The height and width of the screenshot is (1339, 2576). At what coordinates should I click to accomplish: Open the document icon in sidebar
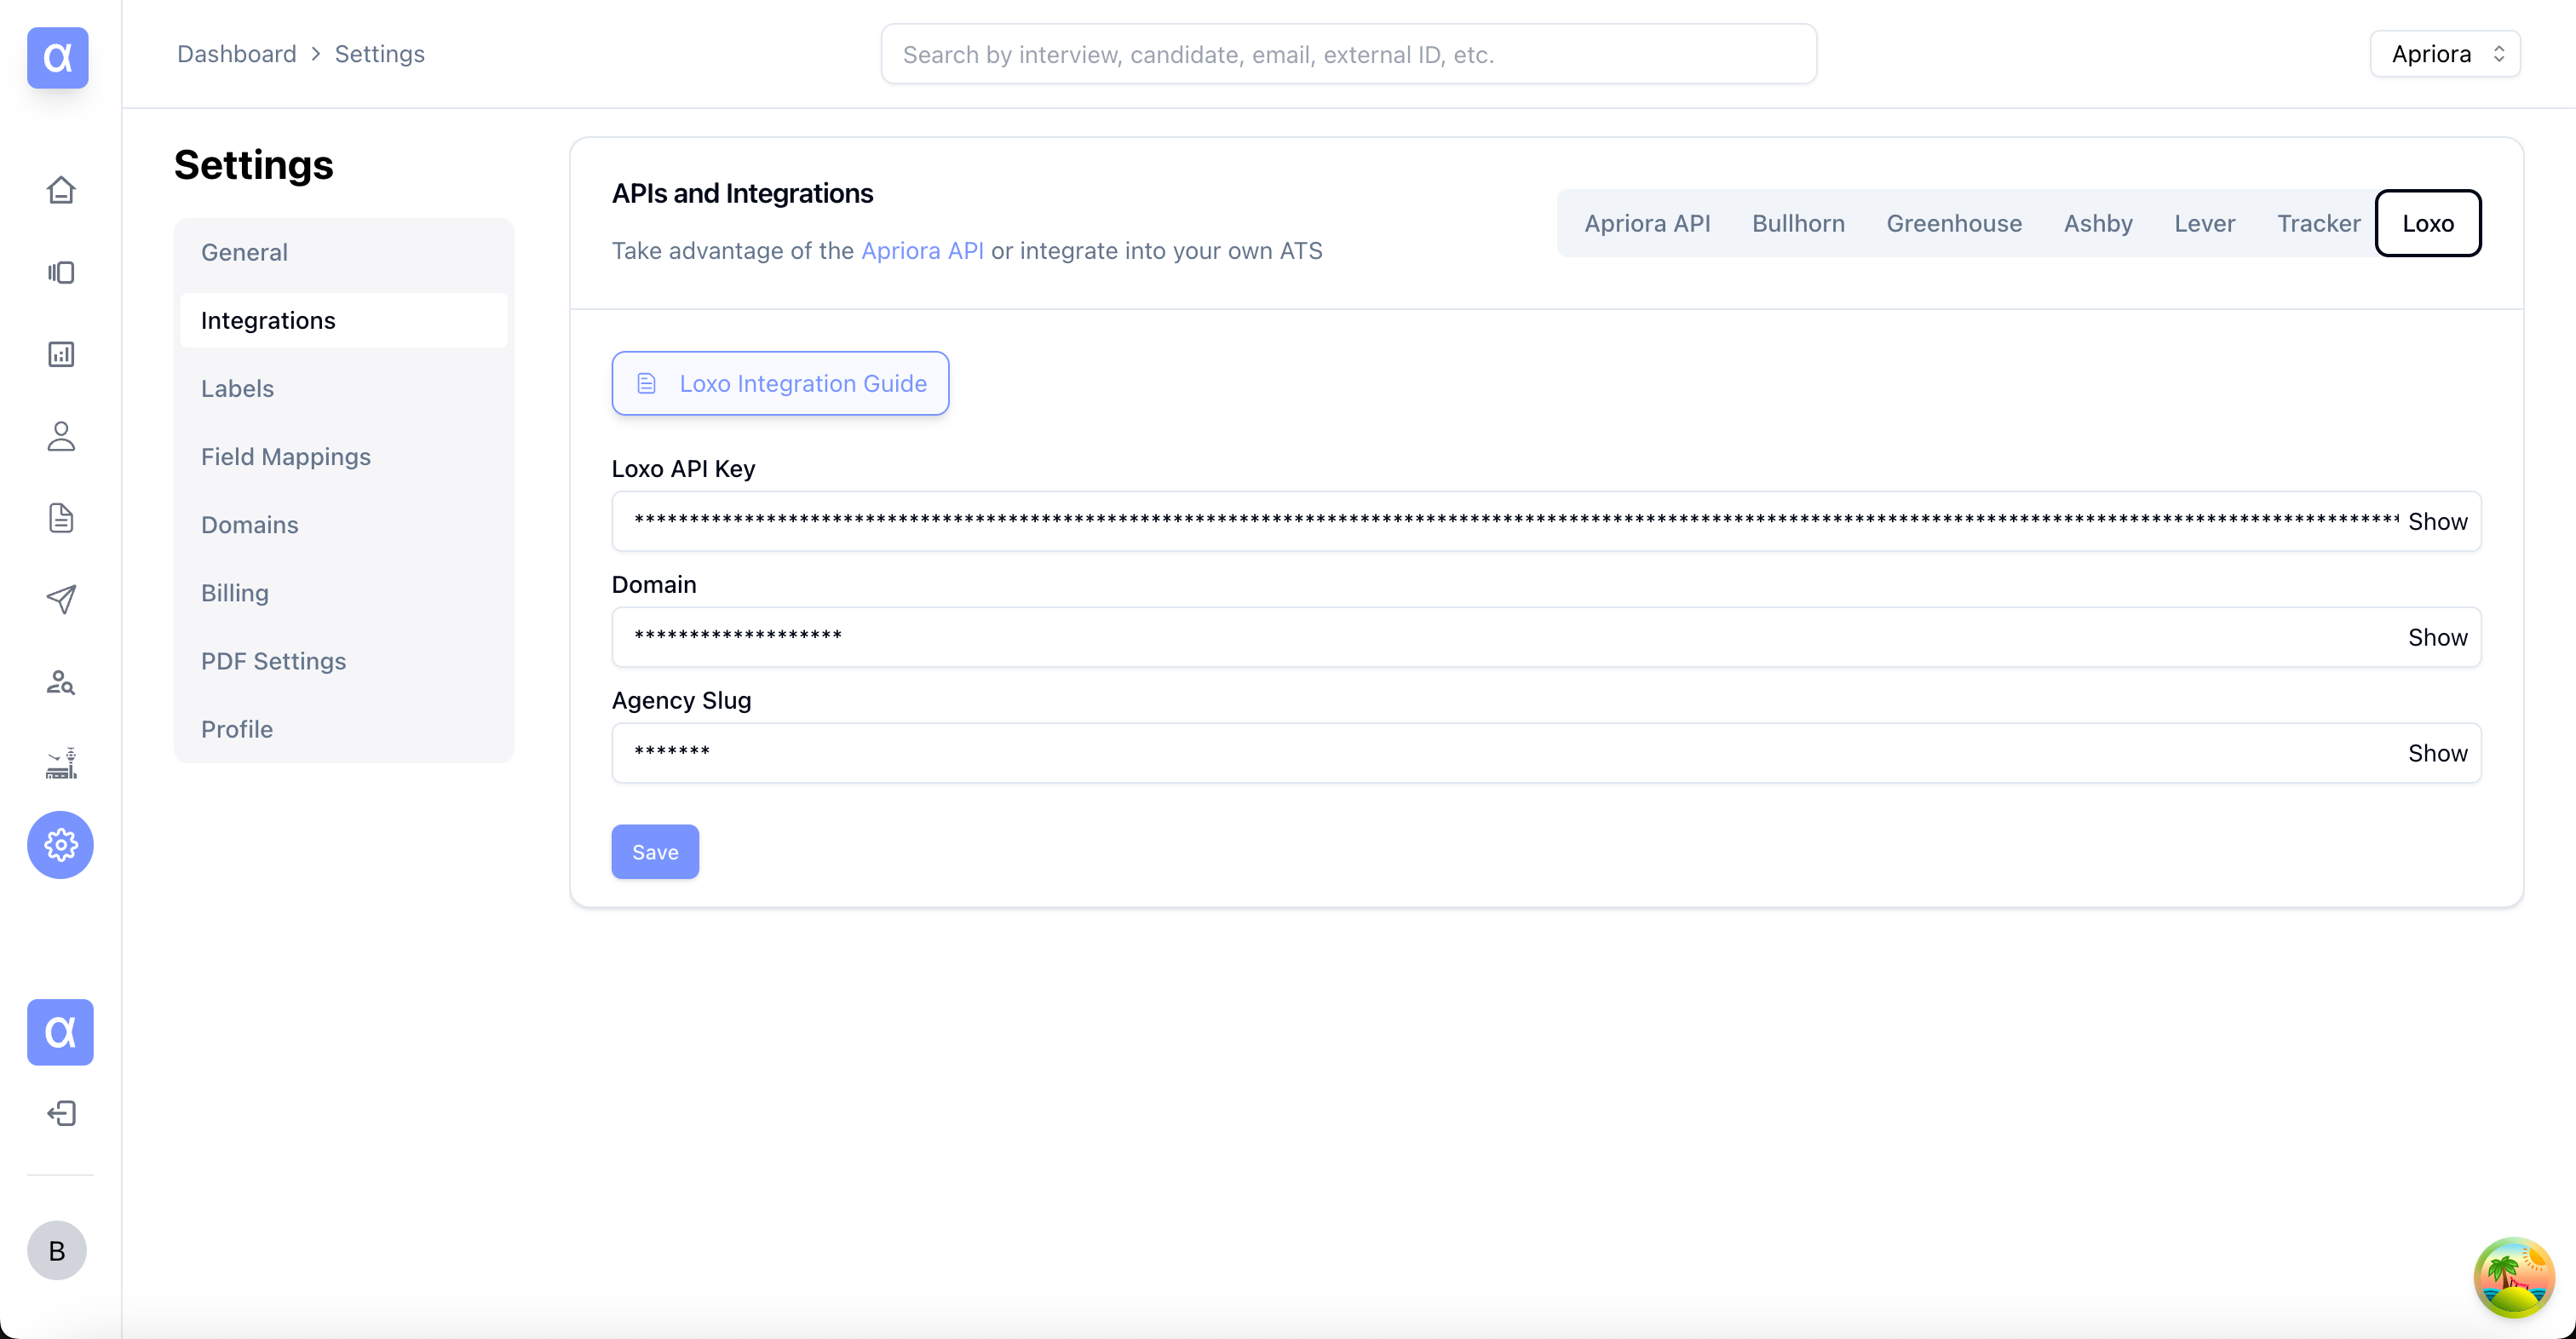61,518
